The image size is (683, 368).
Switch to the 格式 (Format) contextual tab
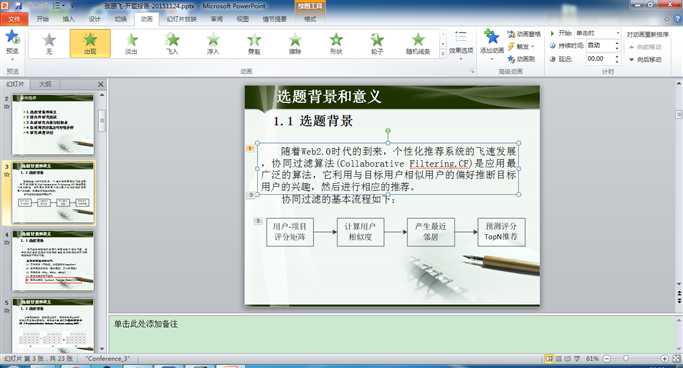coord(310,19)
